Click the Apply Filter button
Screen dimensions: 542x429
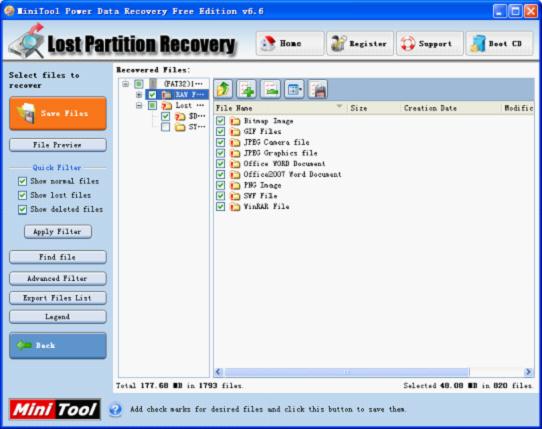click(x=58, y=232)
